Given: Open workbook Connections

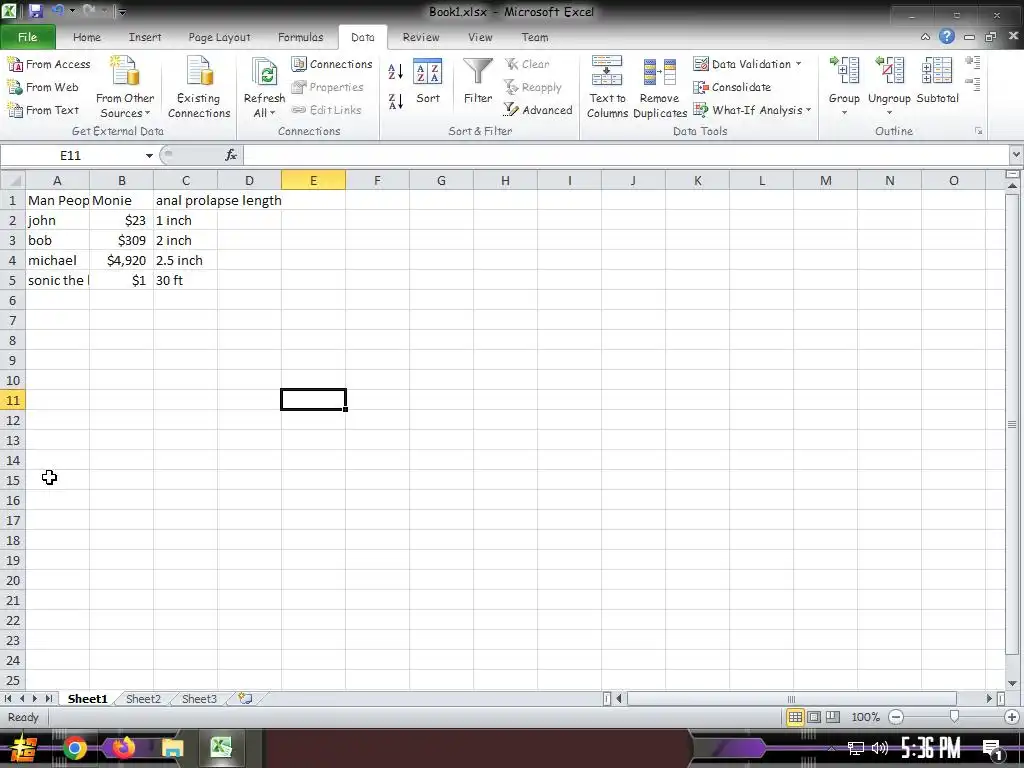Looking at the screenshot, I should click(332, 64).
